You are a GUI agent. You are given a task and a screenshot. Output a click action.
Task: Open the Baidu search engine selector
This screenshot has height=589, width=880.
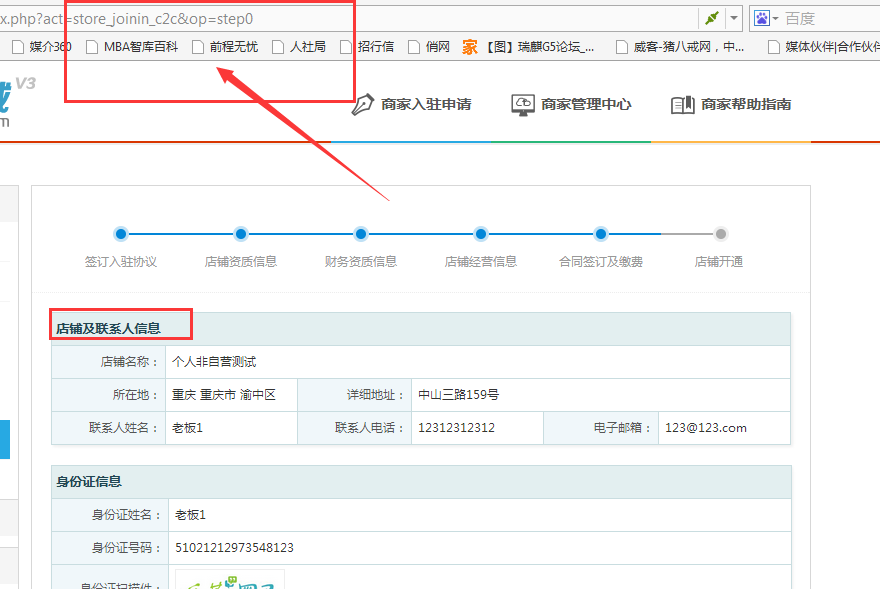tap(765, 19)
